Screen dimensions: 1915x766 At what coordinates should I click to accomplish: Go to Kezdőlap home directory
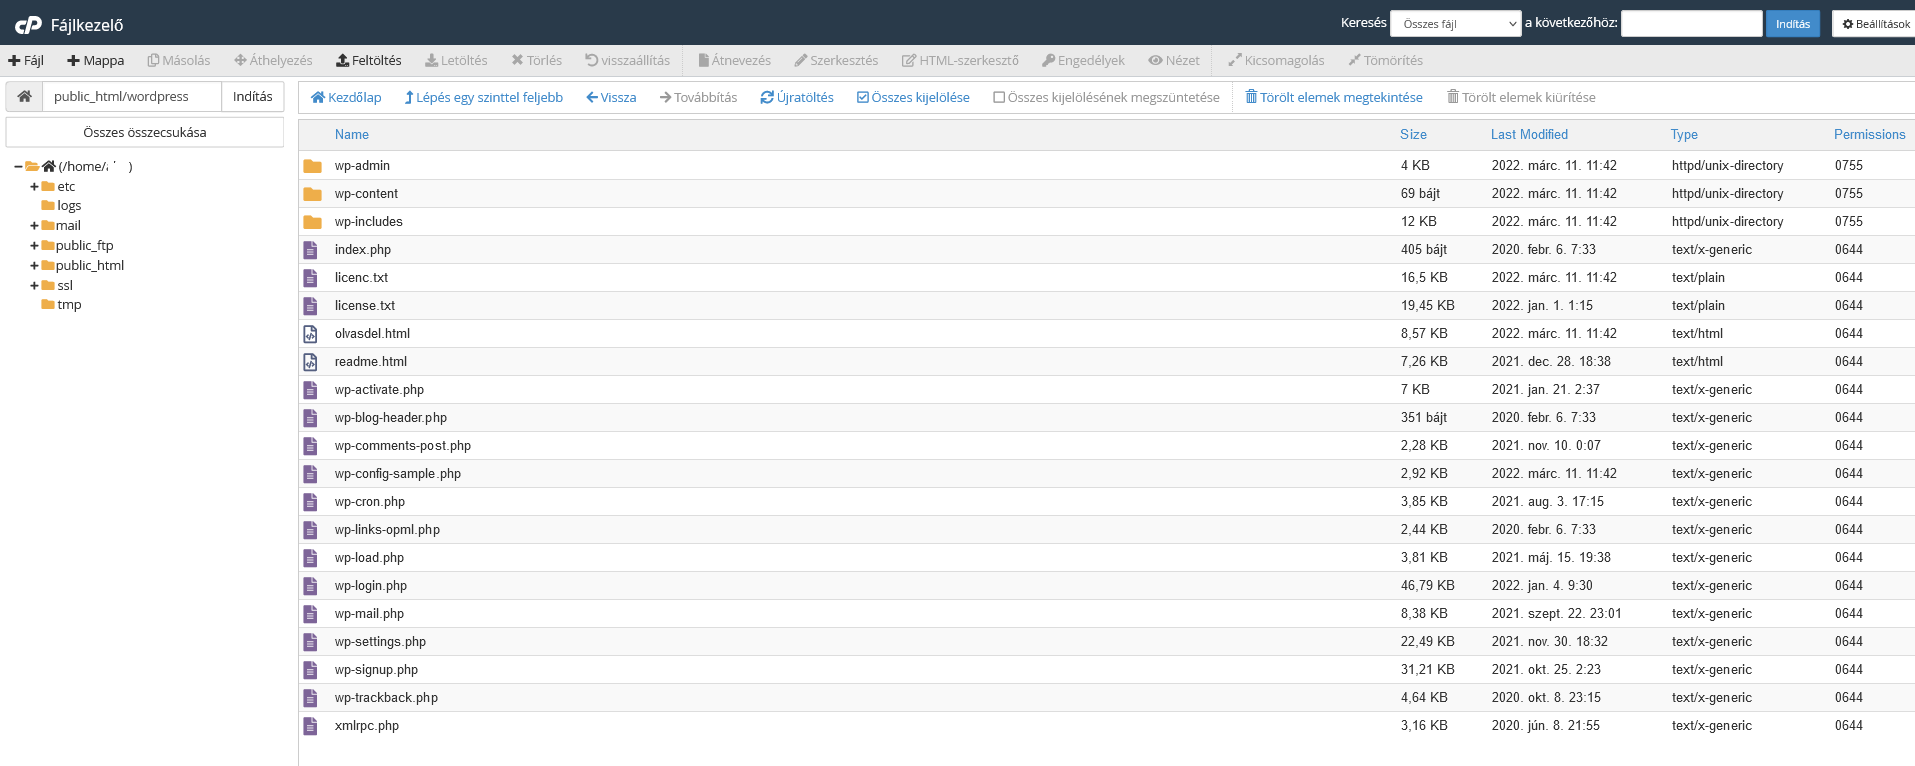pos(346,97)
